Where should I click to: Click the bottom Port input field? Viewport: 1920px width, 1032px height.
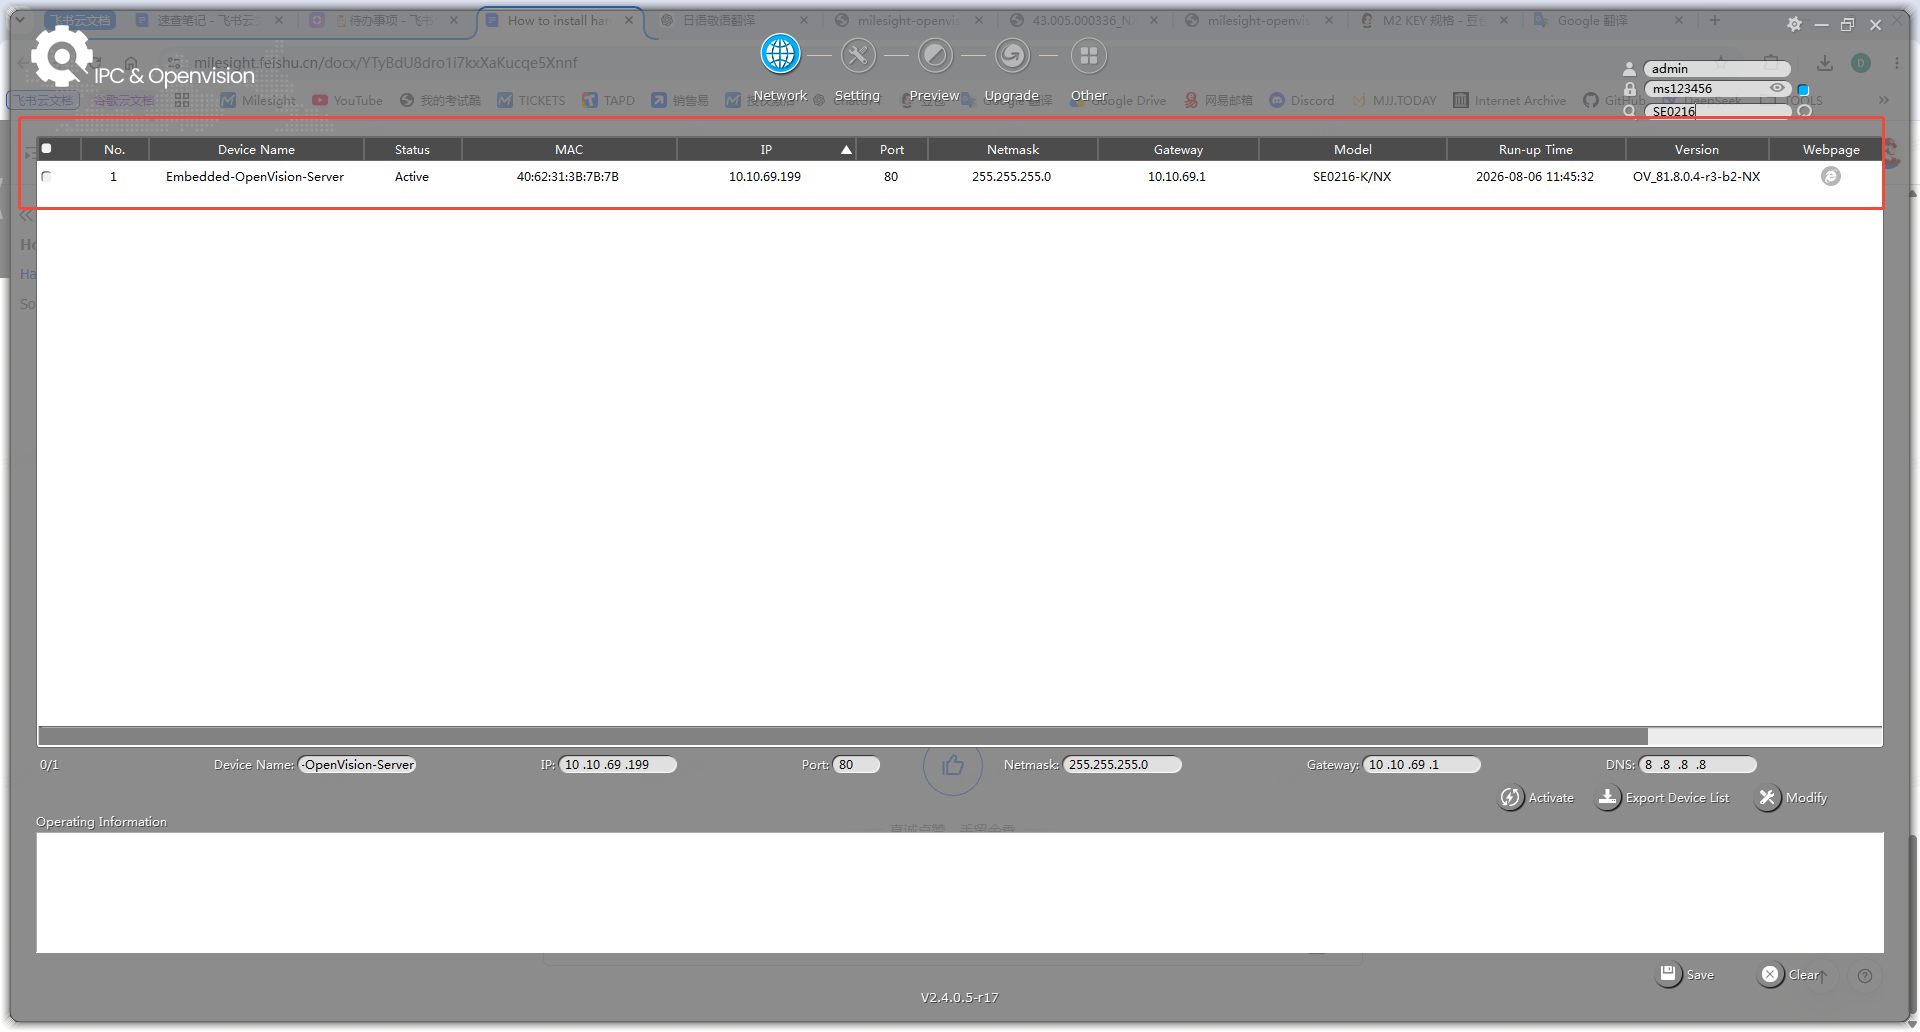(x=857, y=764)
